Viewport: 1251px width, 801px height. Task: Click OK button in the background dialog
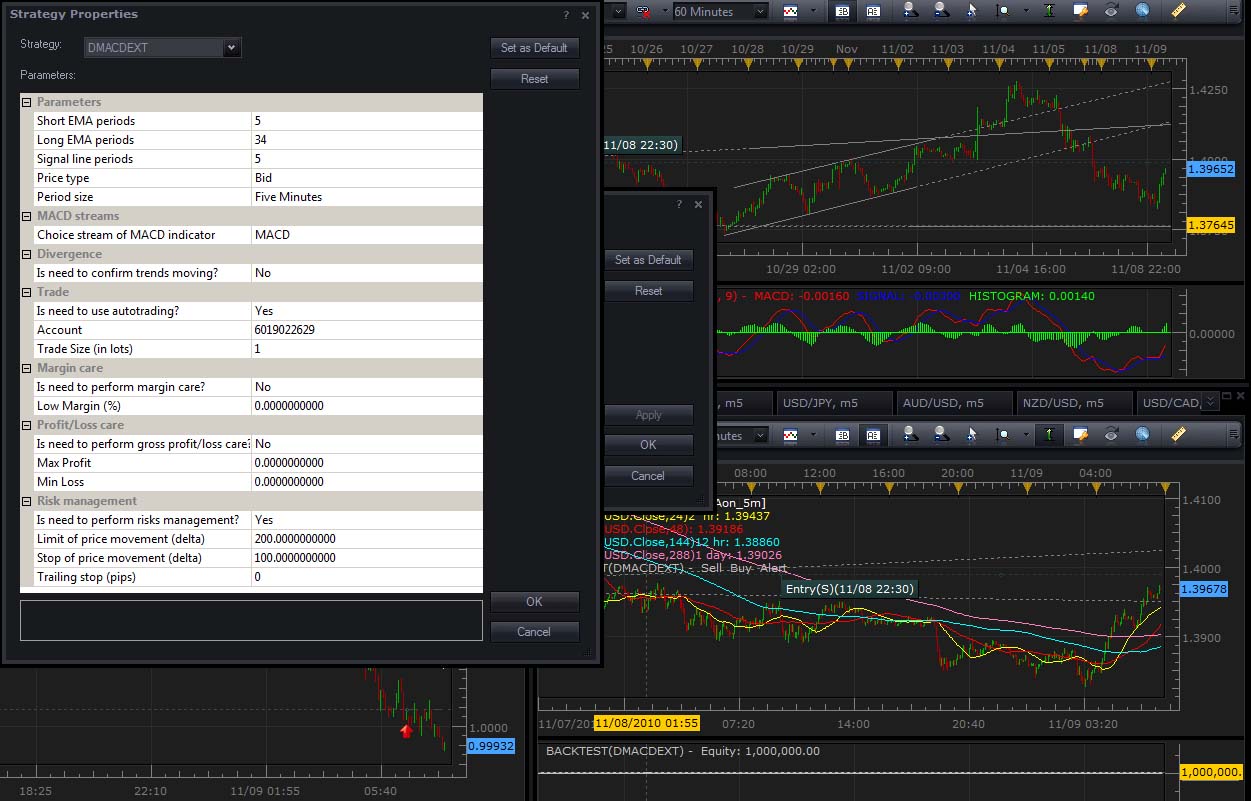click(x=648, y=445)
